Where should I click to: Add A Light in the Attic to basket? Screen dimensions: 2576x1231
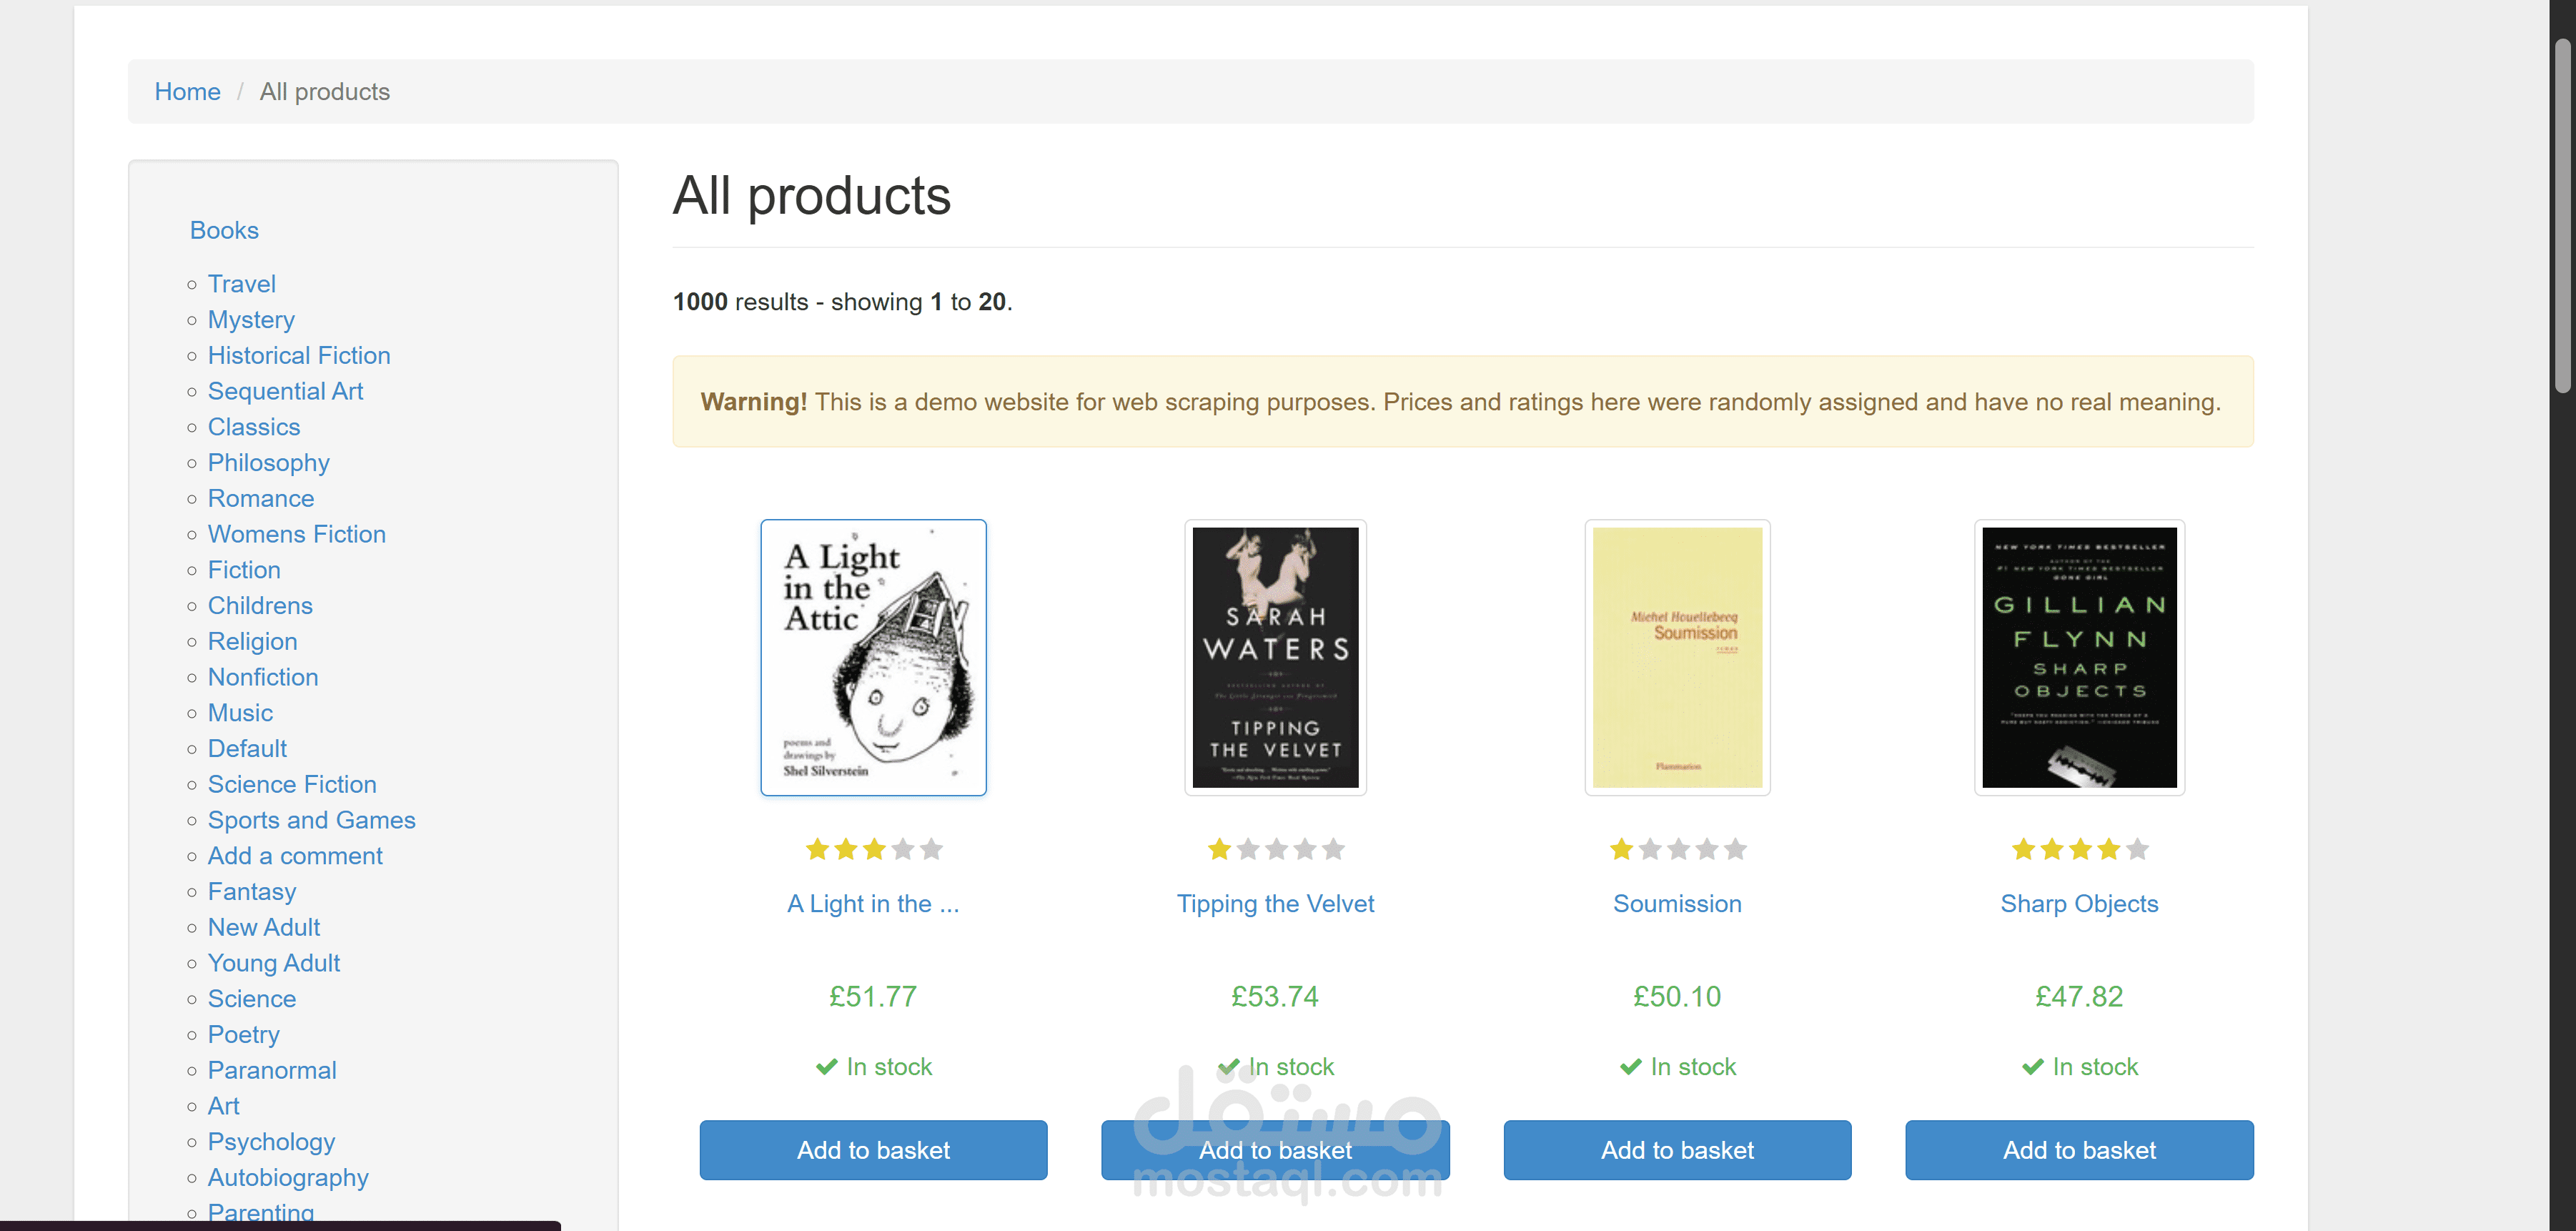coord(873,1150)
